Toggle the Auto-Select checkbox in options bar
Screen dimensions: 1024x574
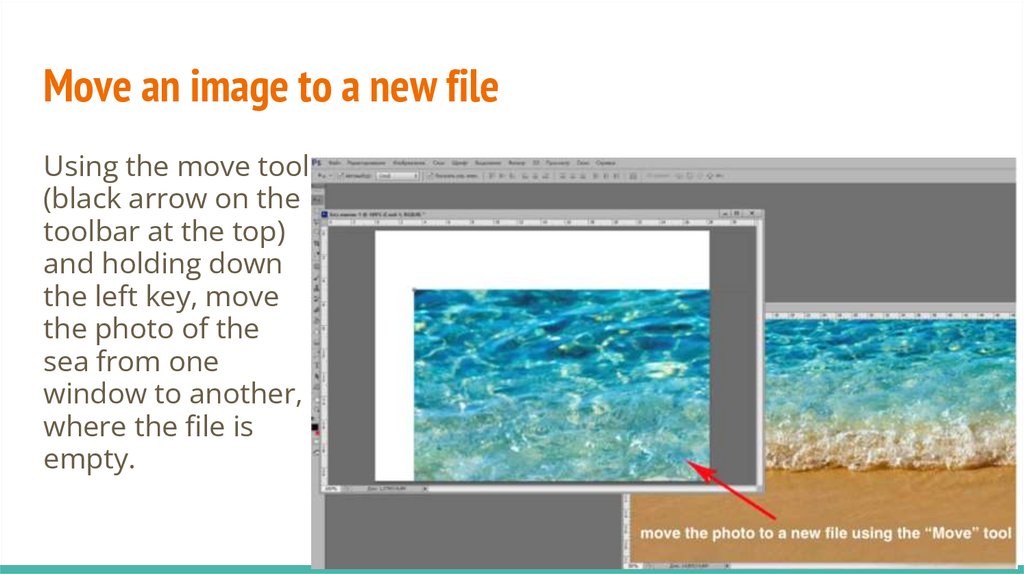pyautogui.click(x=340, y=176)
